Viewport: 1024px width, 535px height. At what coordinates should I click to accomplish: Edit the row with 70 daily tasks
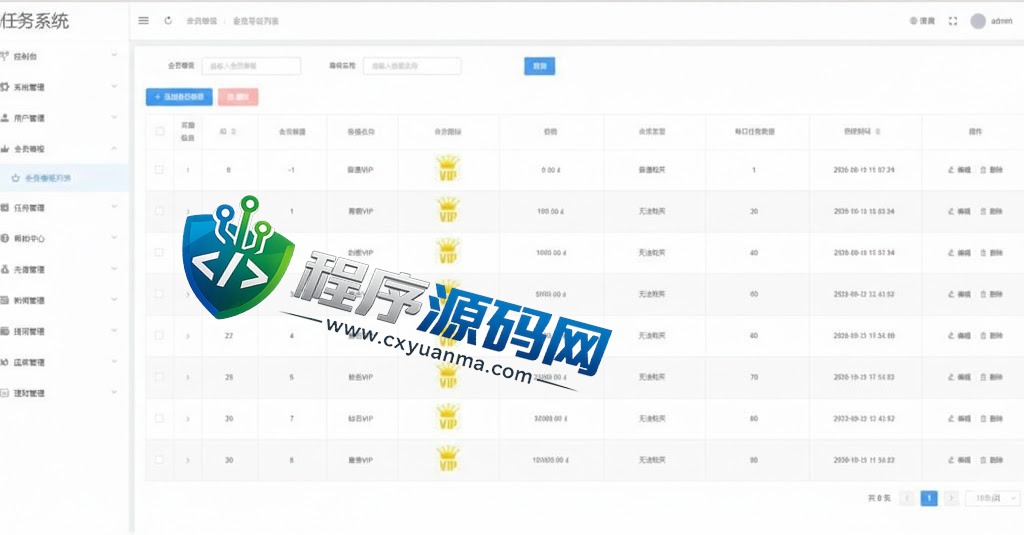pyautogui.click(x=959, y=378)
